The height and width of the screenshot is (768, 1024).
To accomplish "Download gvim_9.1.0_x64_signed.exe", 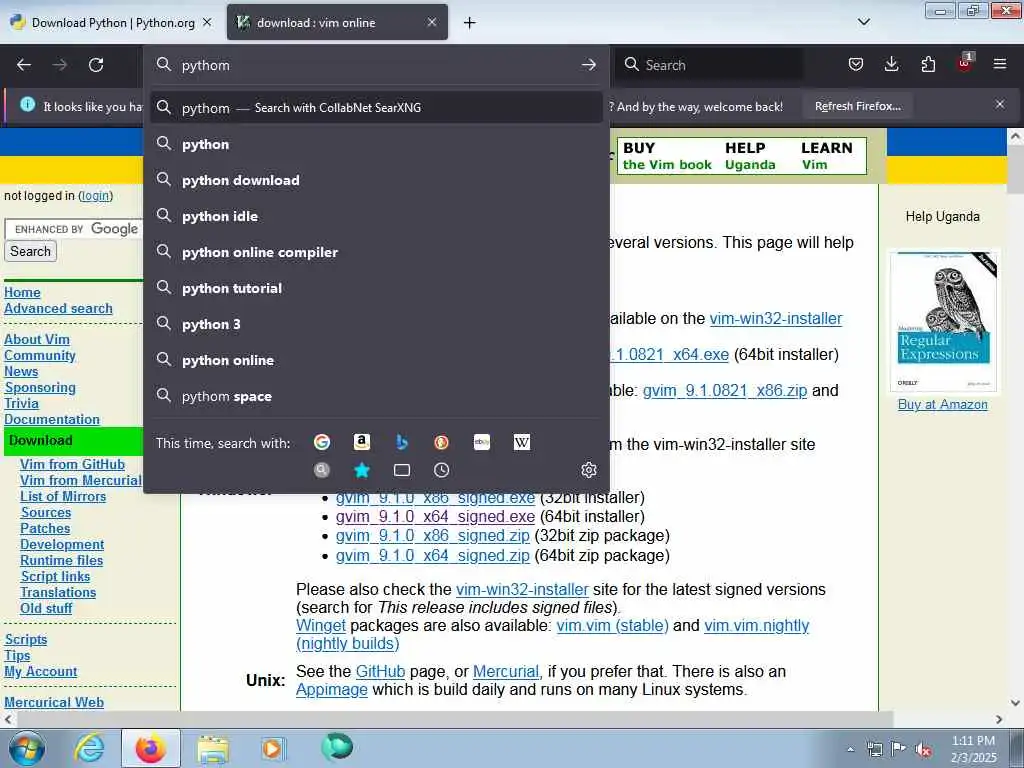I will (435, 516).
